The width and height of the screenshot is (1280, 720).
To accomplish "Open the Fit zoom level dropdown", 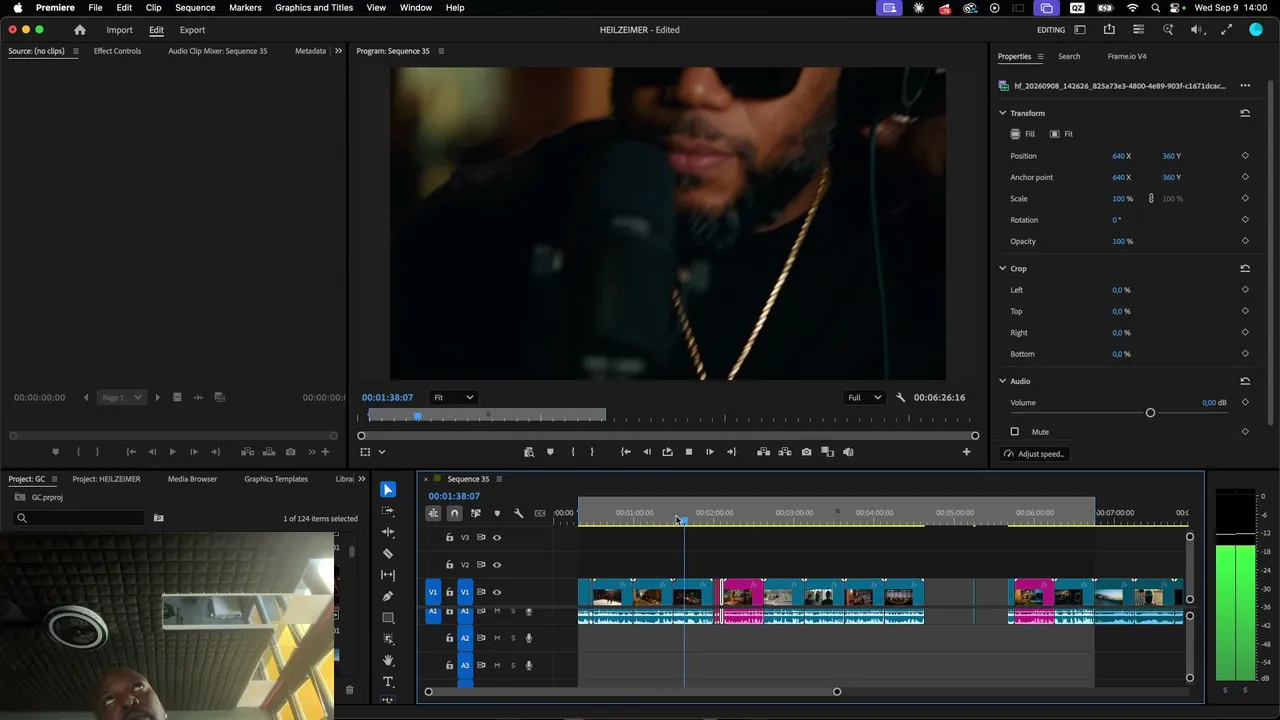I will [x=453, y=397].
